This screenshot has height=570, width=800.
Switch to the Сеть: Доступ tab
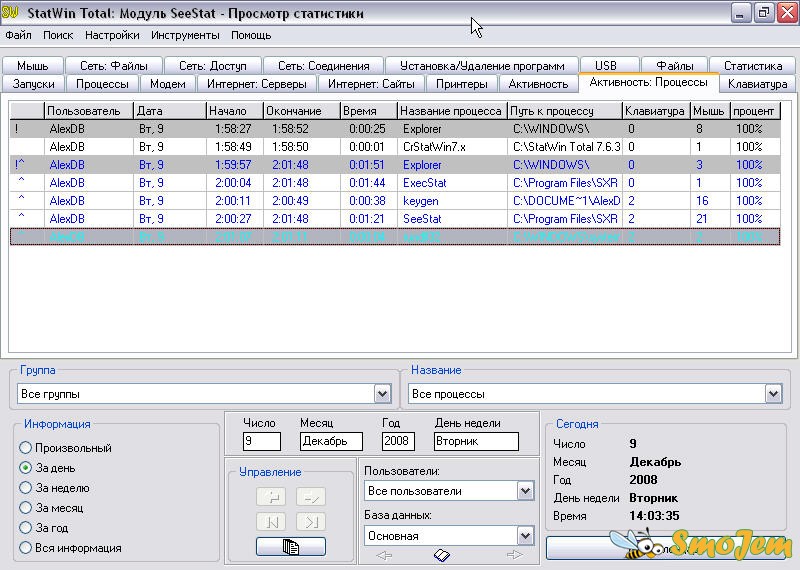pos(212,66)
